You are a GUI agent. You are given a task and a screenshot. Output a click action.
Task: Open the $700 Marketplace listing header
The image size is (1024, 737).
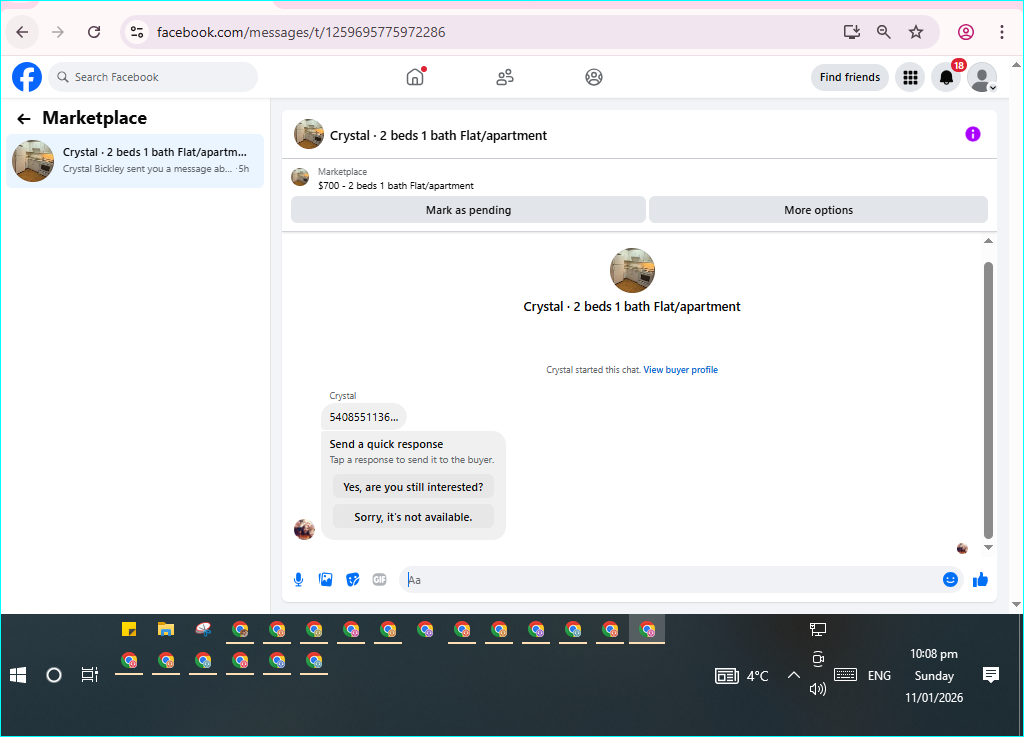click(x=395, y=179)
